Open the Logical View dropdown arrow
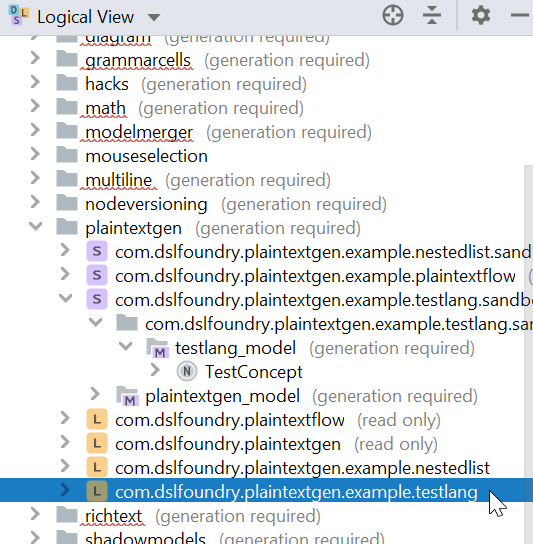533x544 pixels. click(x=154, y=17)
